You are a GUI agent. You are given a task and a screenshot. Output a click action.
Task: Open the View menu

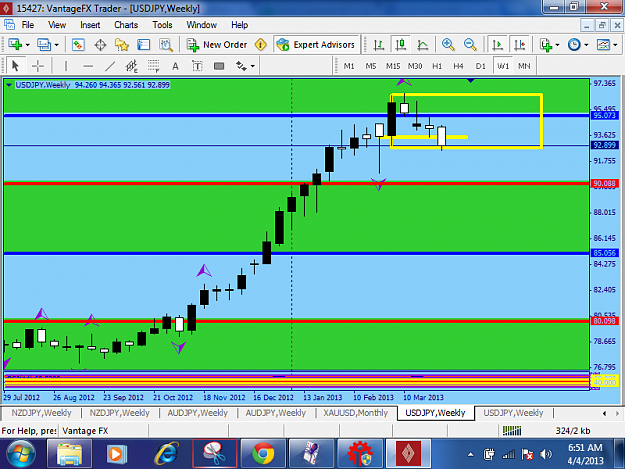[x=57, y=25]
